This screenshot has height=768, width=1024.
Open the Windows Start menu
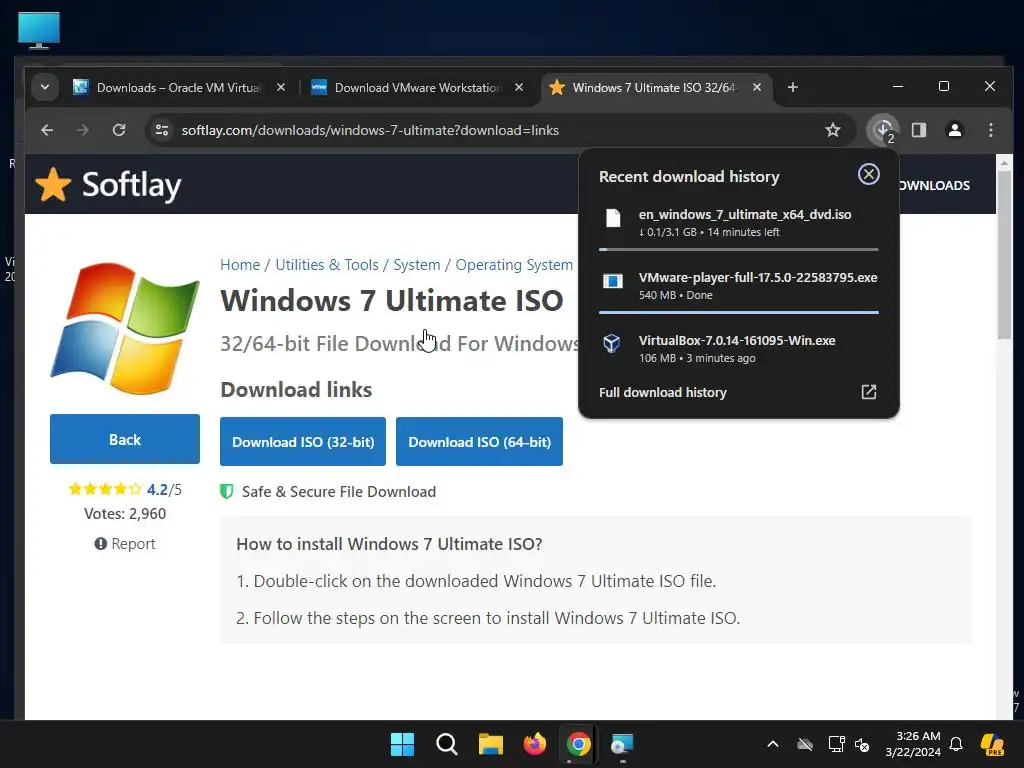(x=402, y=744)
